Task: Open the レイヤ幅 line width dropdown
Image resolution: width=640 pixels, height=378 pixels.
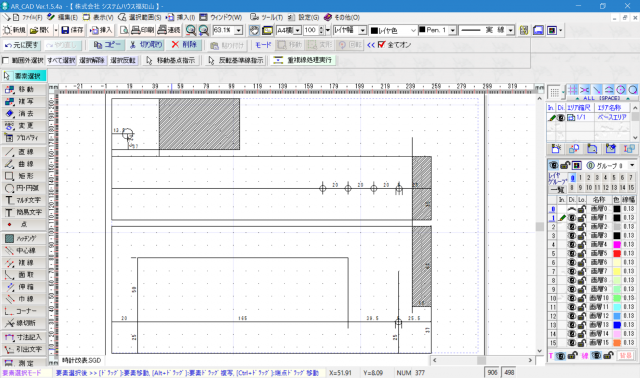Action: [362, 31]
